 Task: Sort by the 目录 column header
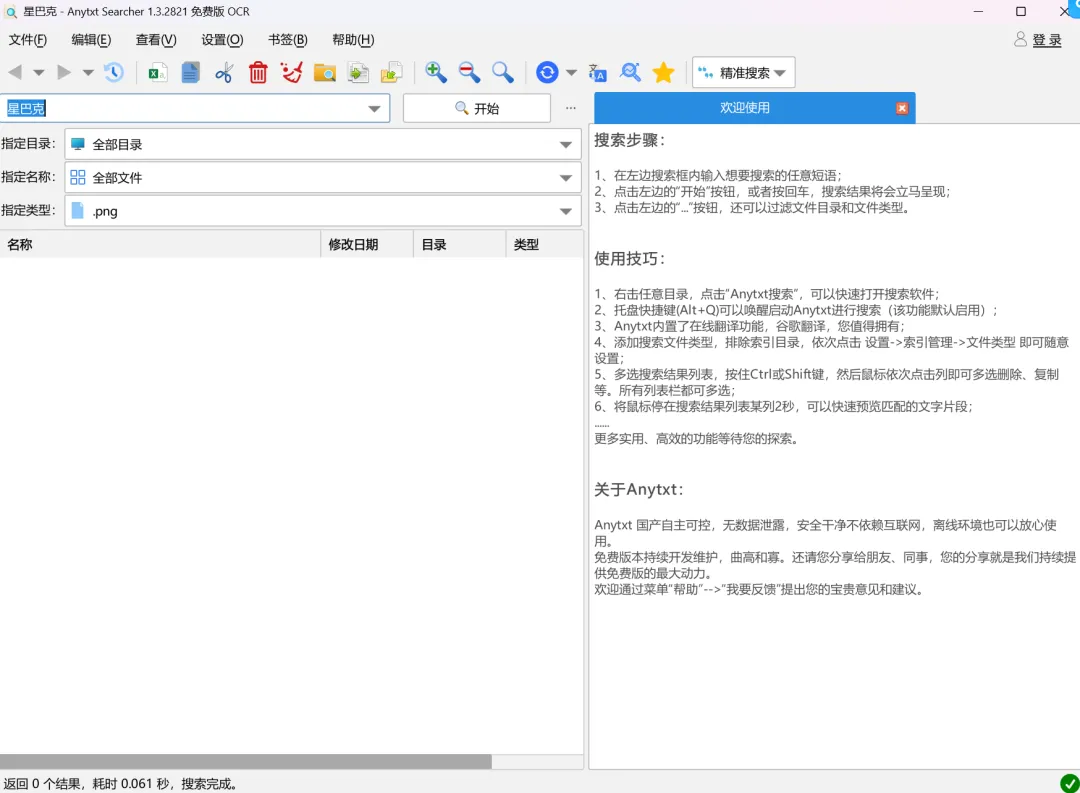click(459, 245)
